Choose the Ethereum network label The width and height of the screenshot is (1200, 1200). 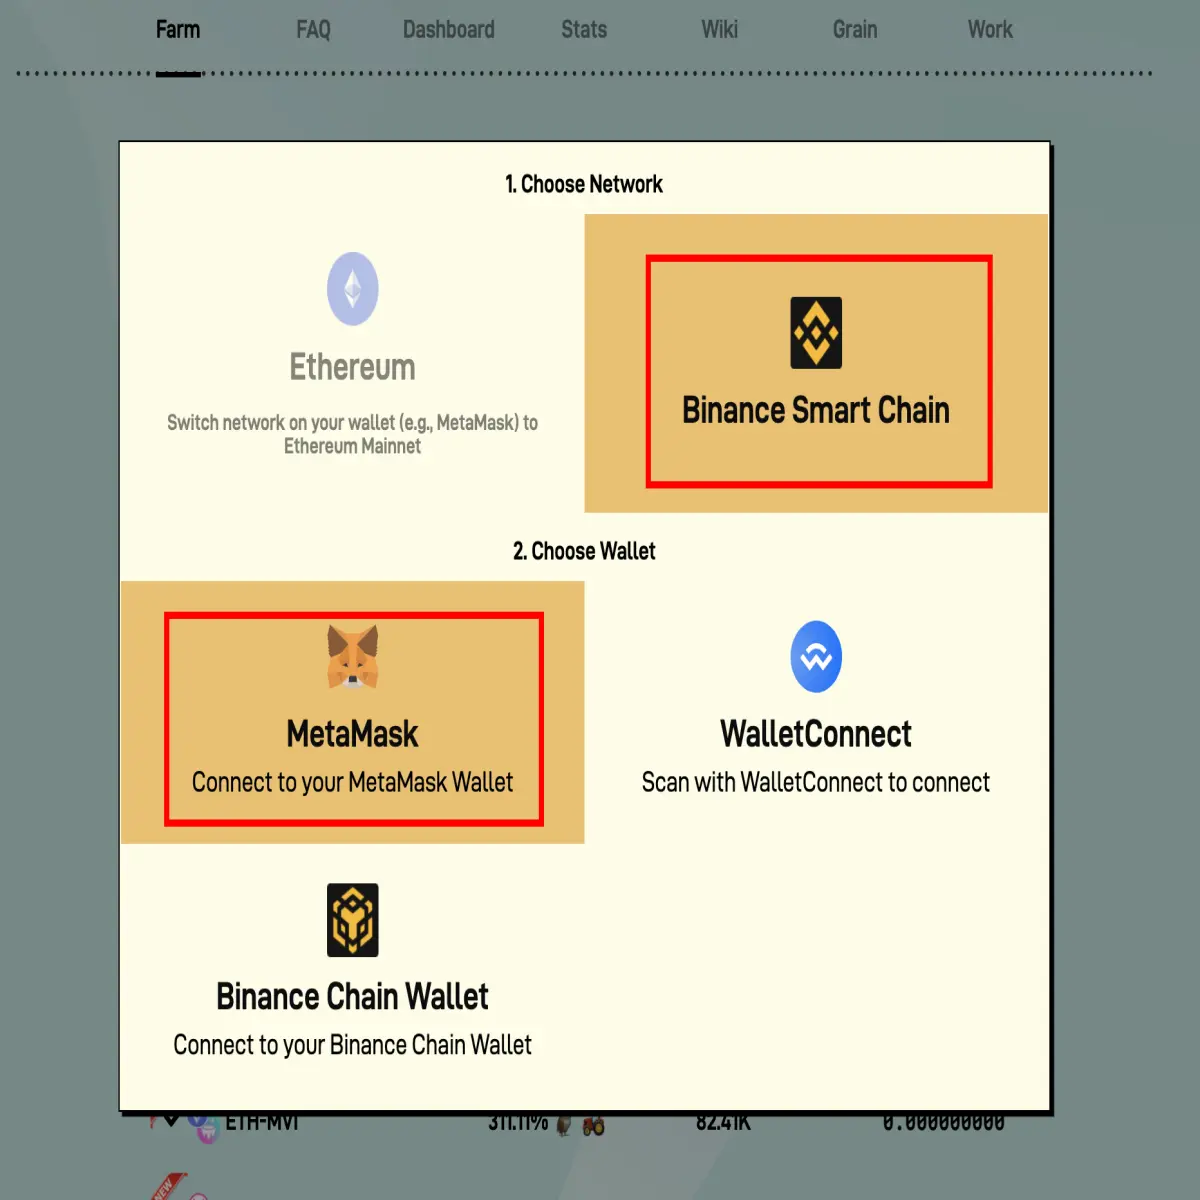pyautogui.click(x=353, y=367)
